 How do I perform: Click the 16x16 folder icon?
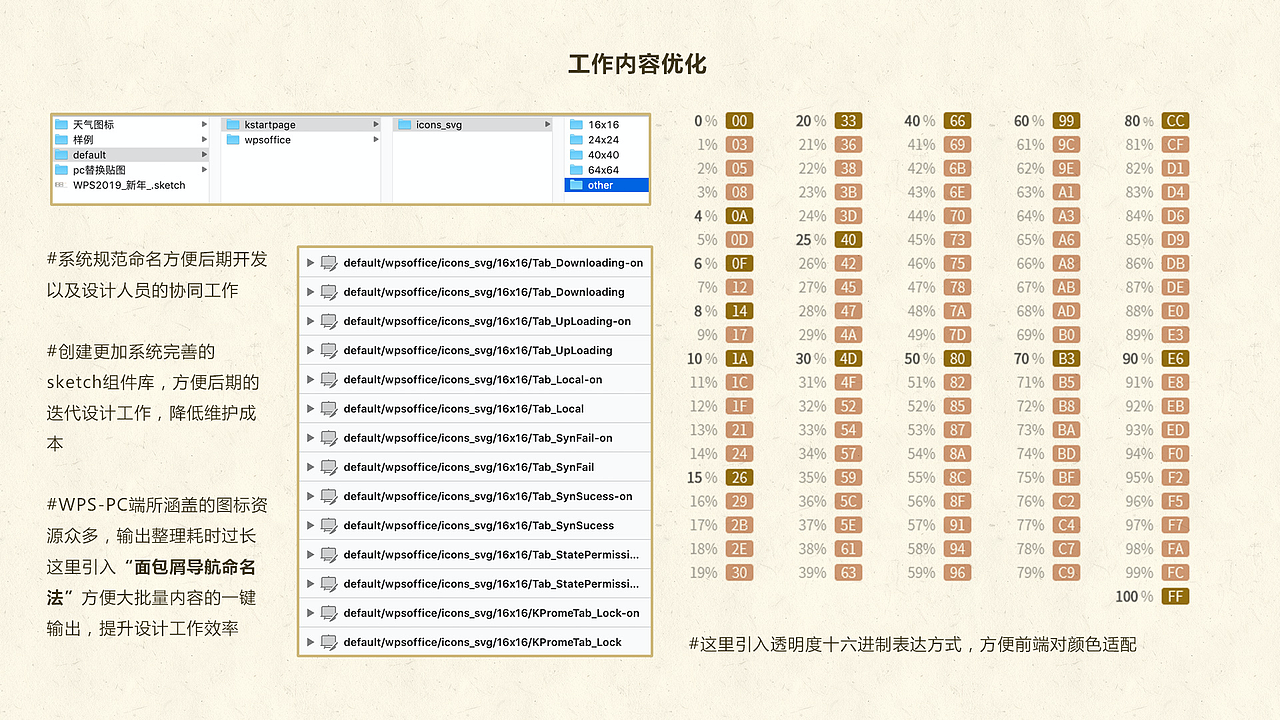click(576, 125)
